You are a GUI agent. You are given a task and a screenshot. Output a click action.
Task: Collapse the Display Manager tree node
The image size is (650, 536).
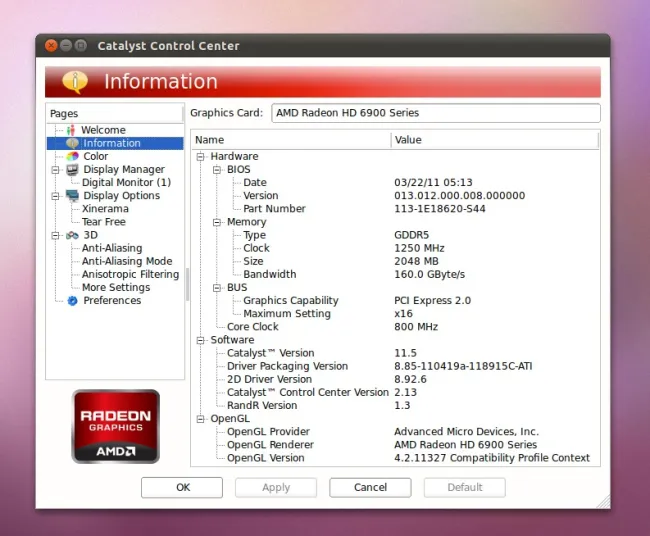tap(55, 170)
